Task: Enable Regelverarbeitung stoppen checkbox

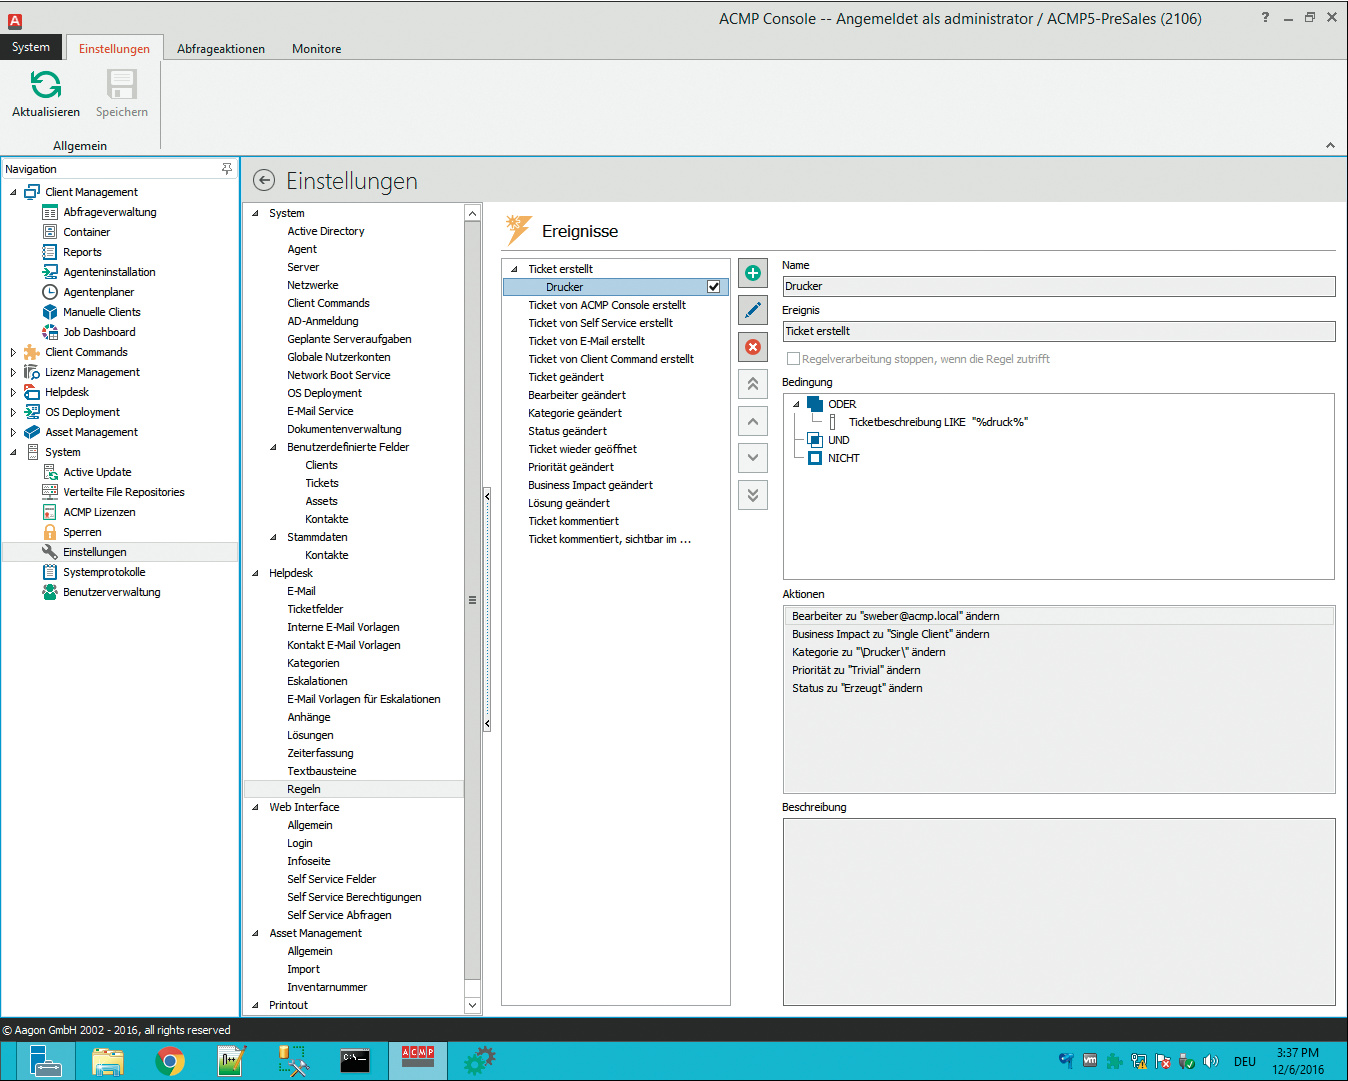Action: pyautogui.click(x=793, y=359)
